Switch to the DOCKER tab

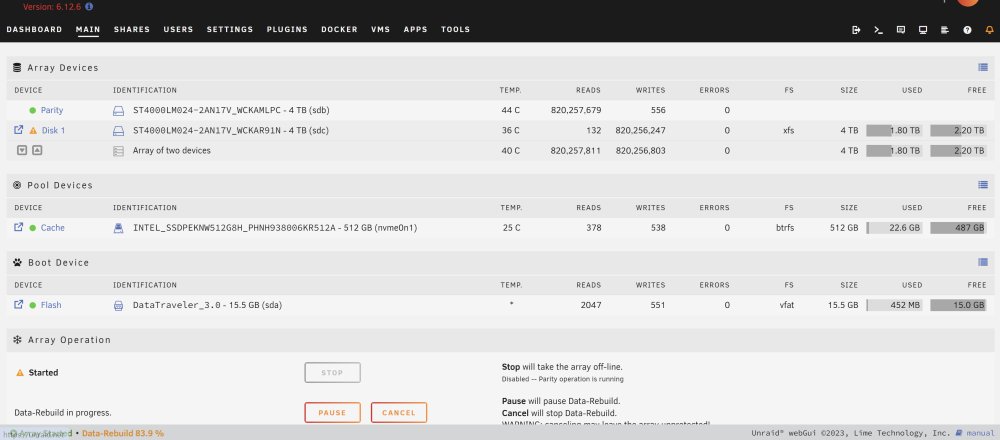click(339, 29)
